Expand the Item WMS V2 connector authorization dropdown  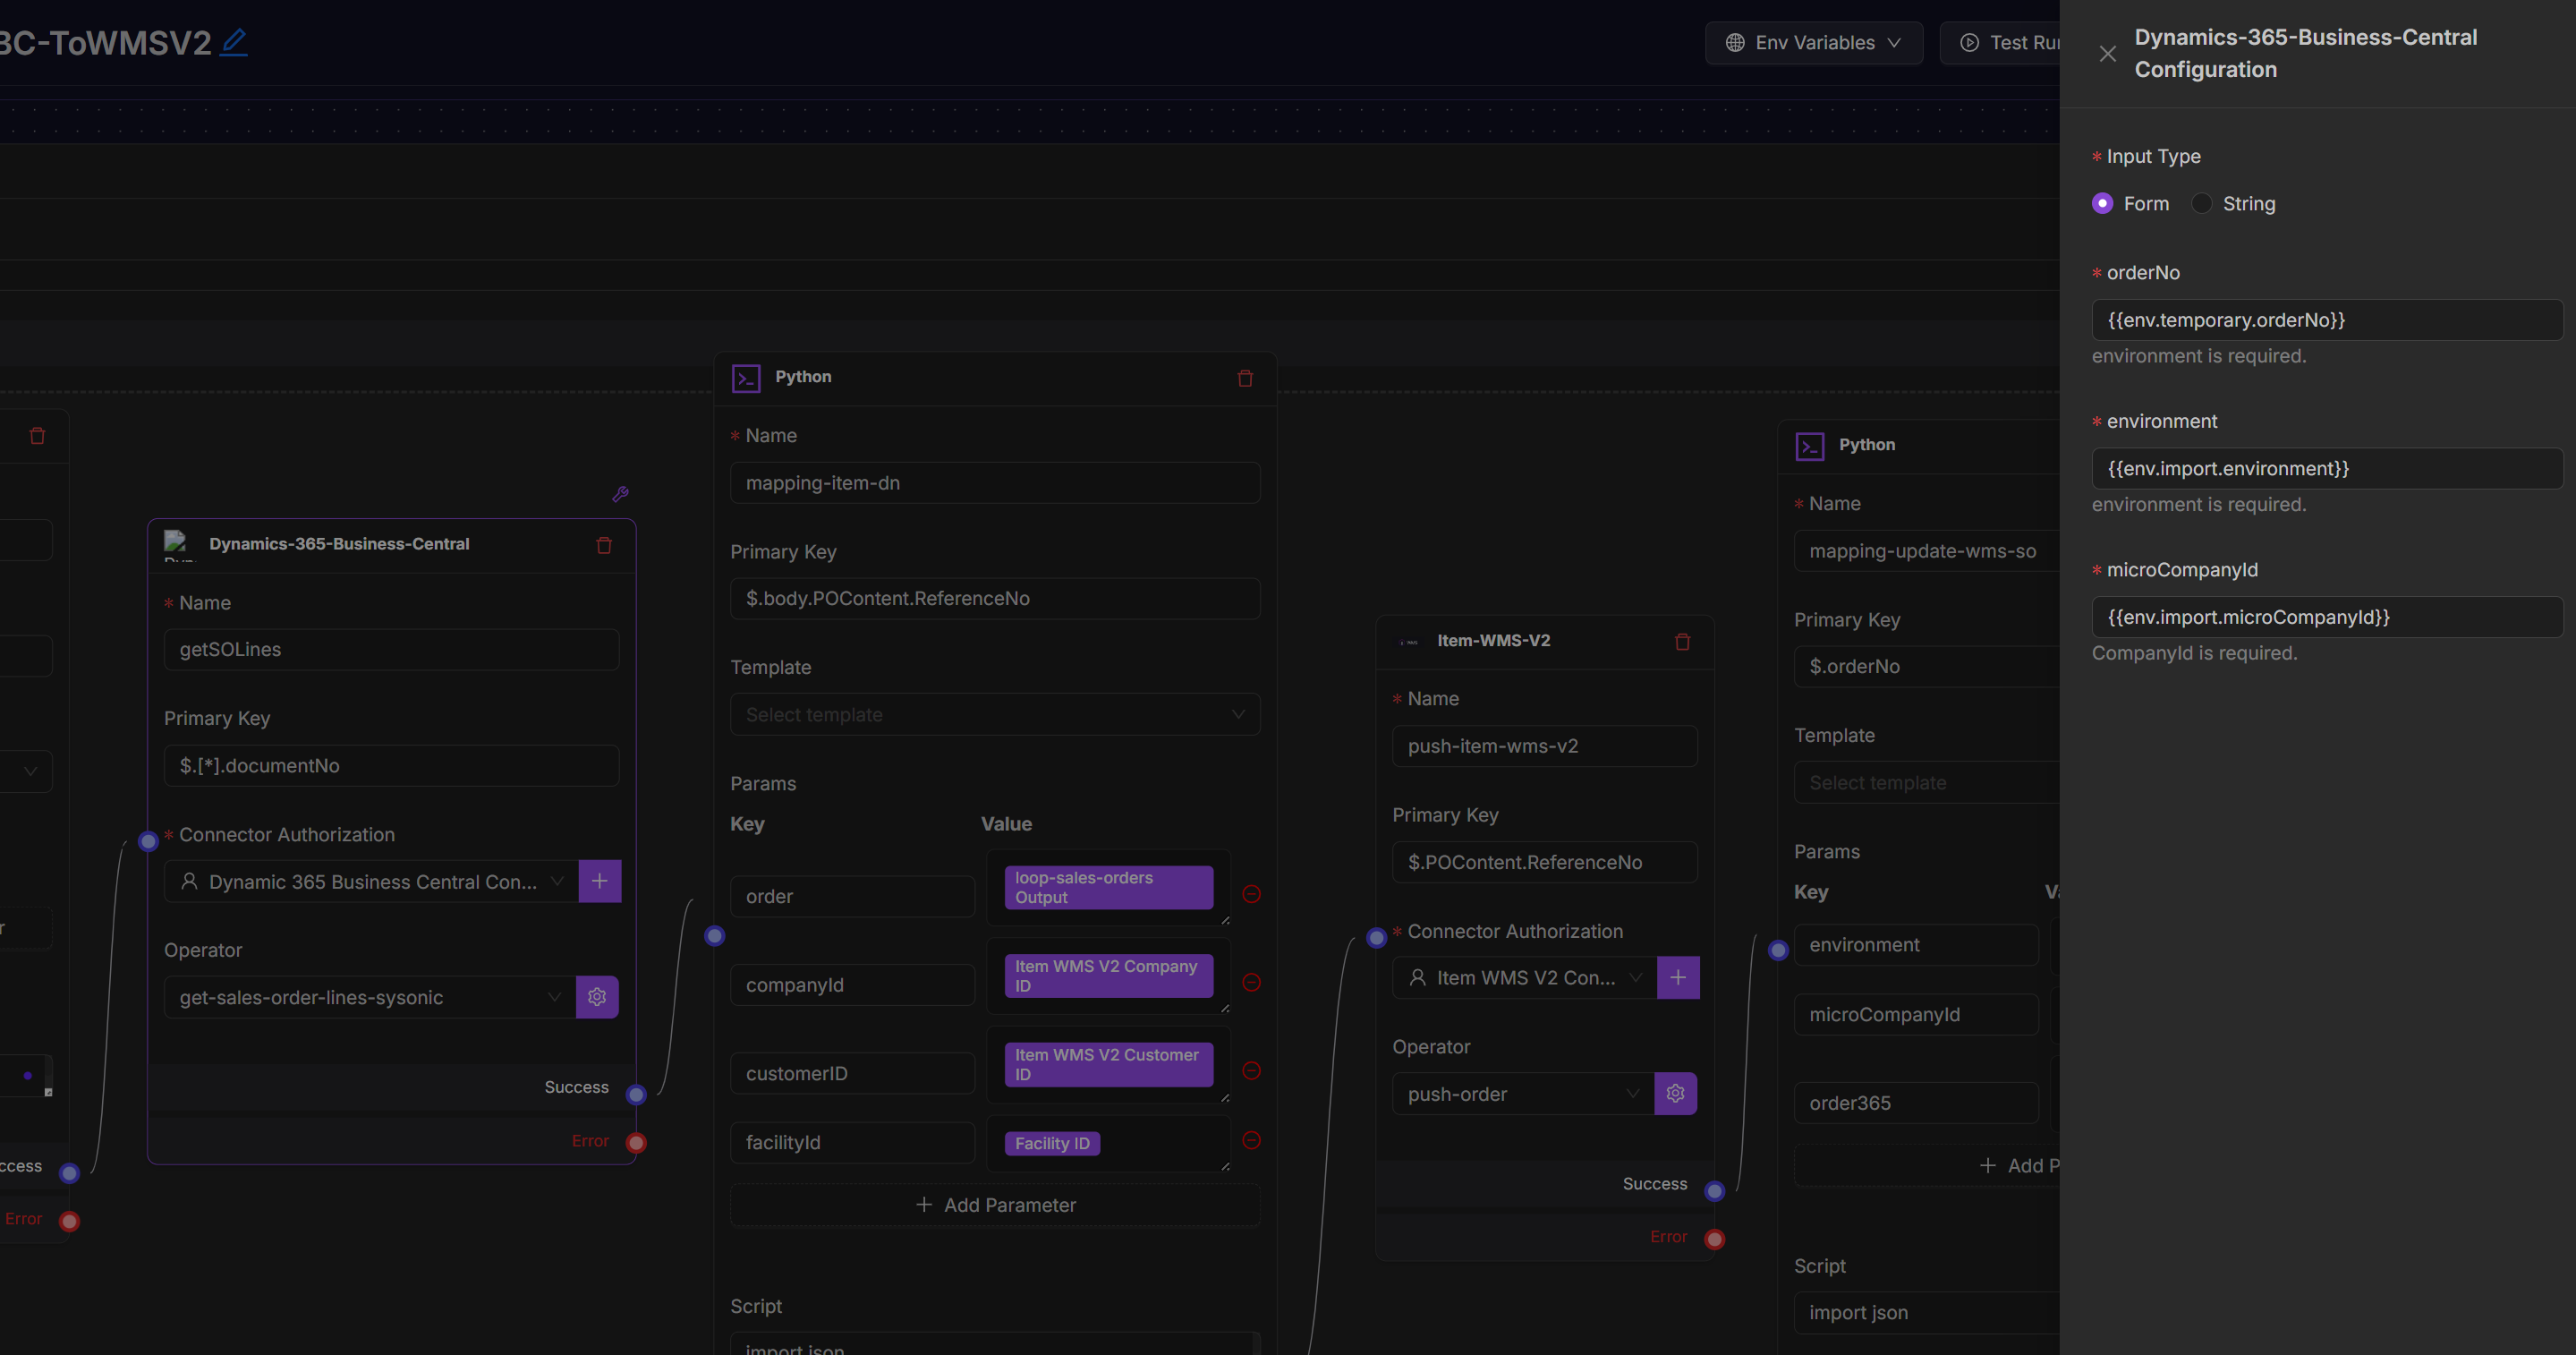1523,978
